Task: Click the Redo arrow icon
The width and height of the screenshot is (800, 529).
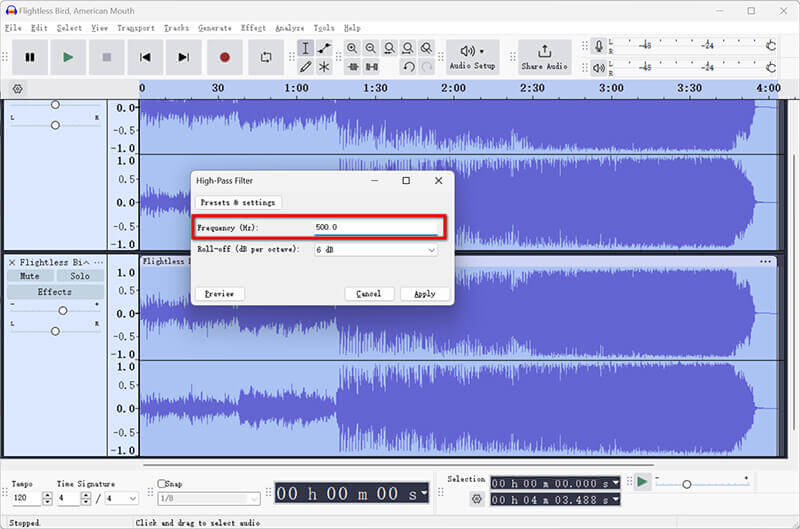Action: [x=427, y=67]
